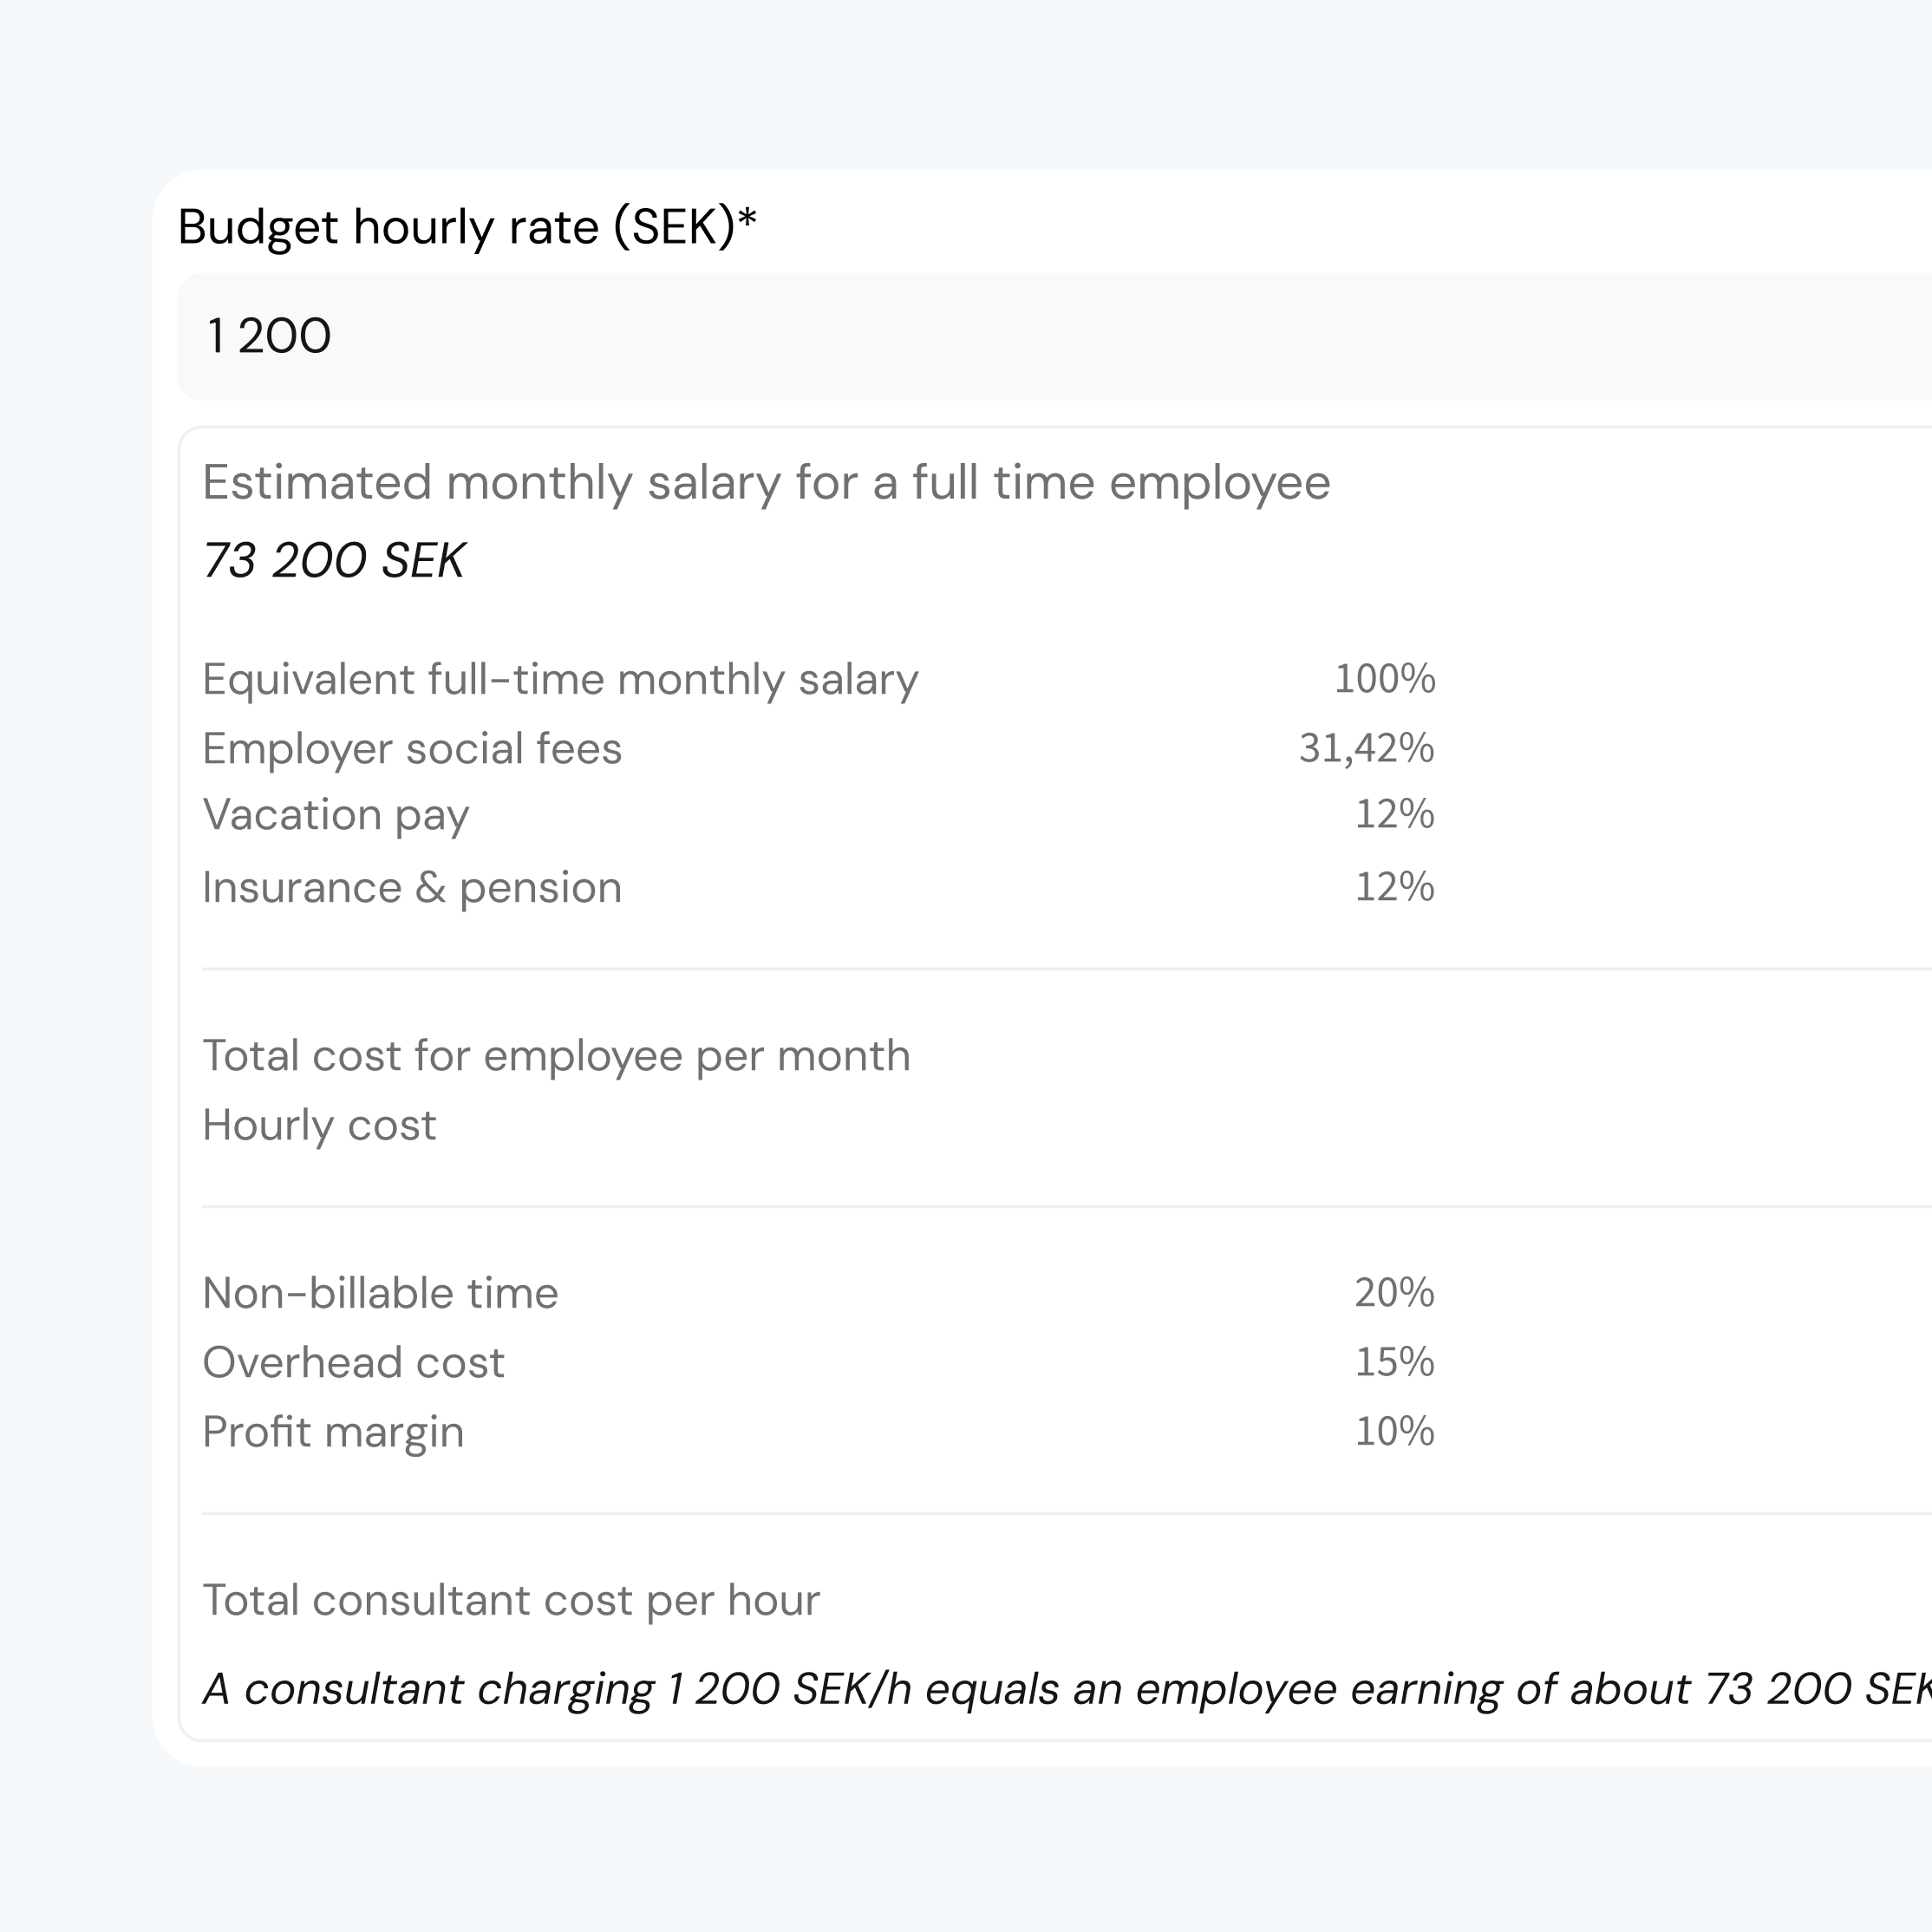Click the 100% salary percentage value
Viewport: 1932px width, 1932px height.
click(x=1384, y=680)
